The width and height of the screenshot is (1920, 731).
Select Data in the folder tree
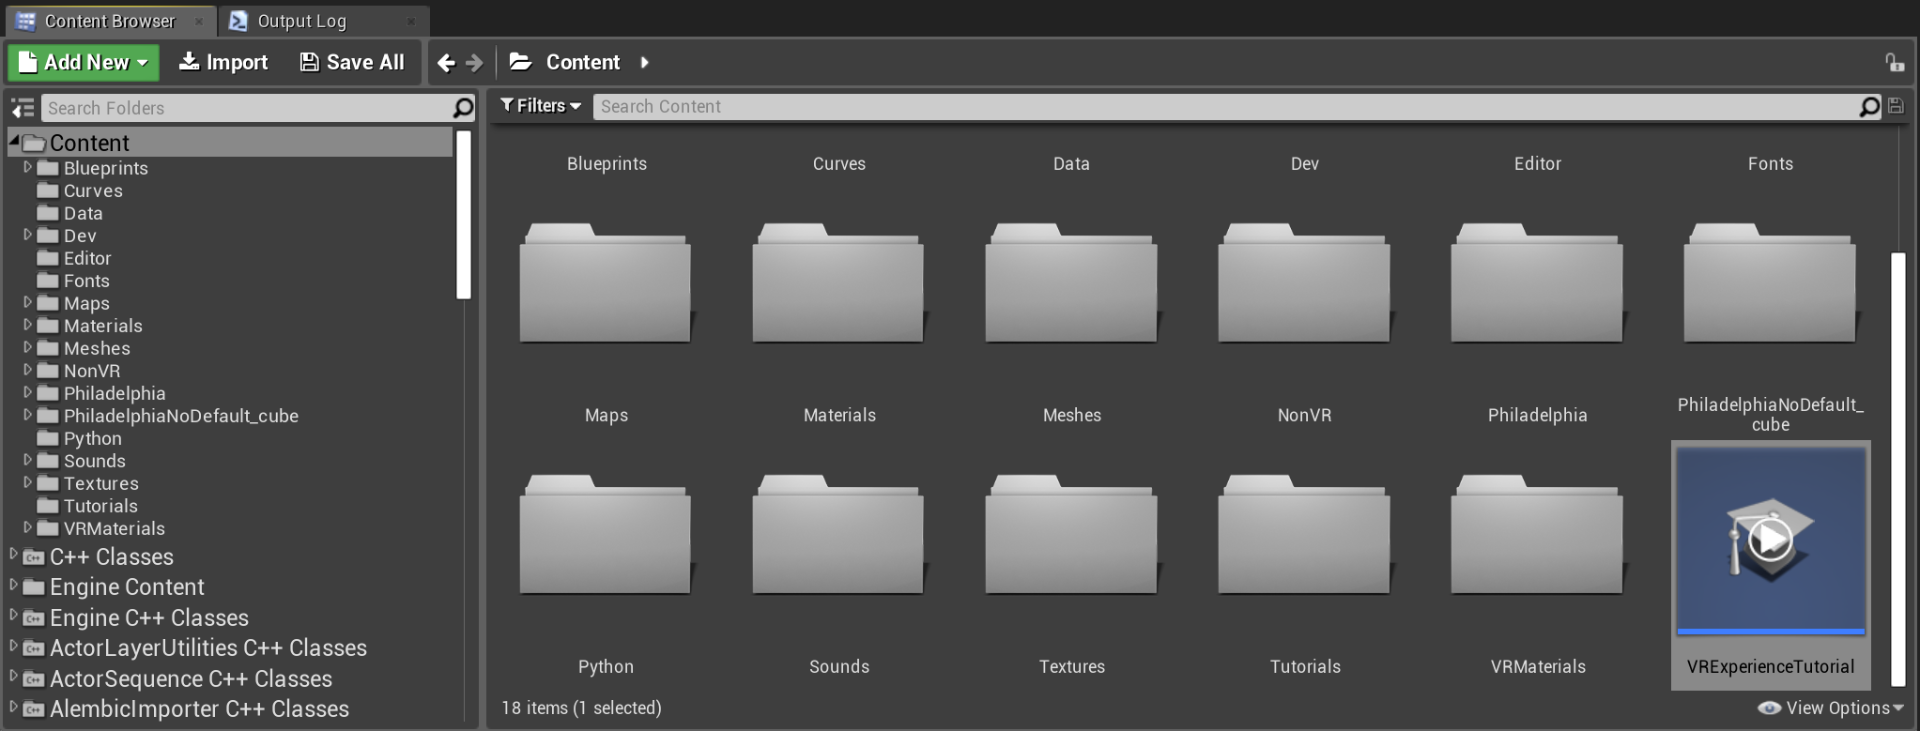coord(83,213)
